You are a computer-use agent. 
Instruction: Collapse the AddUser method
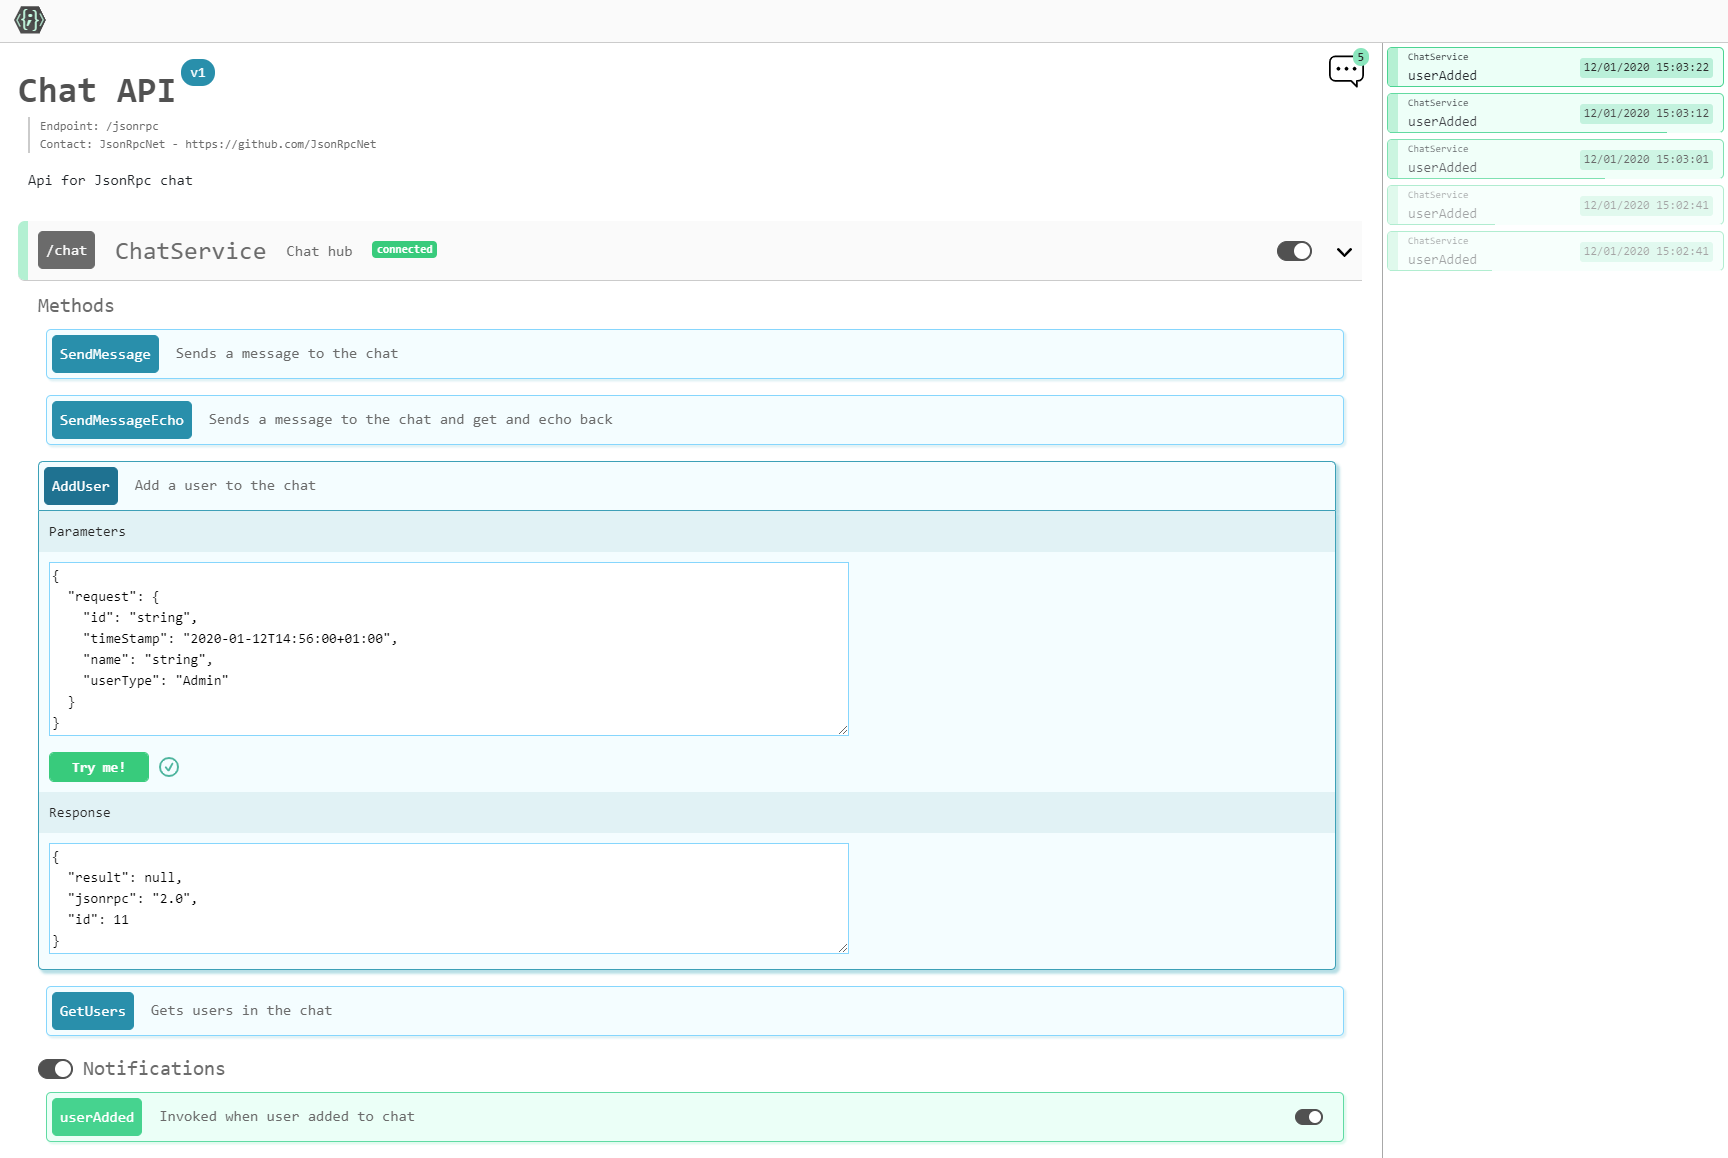pos(686,486)
